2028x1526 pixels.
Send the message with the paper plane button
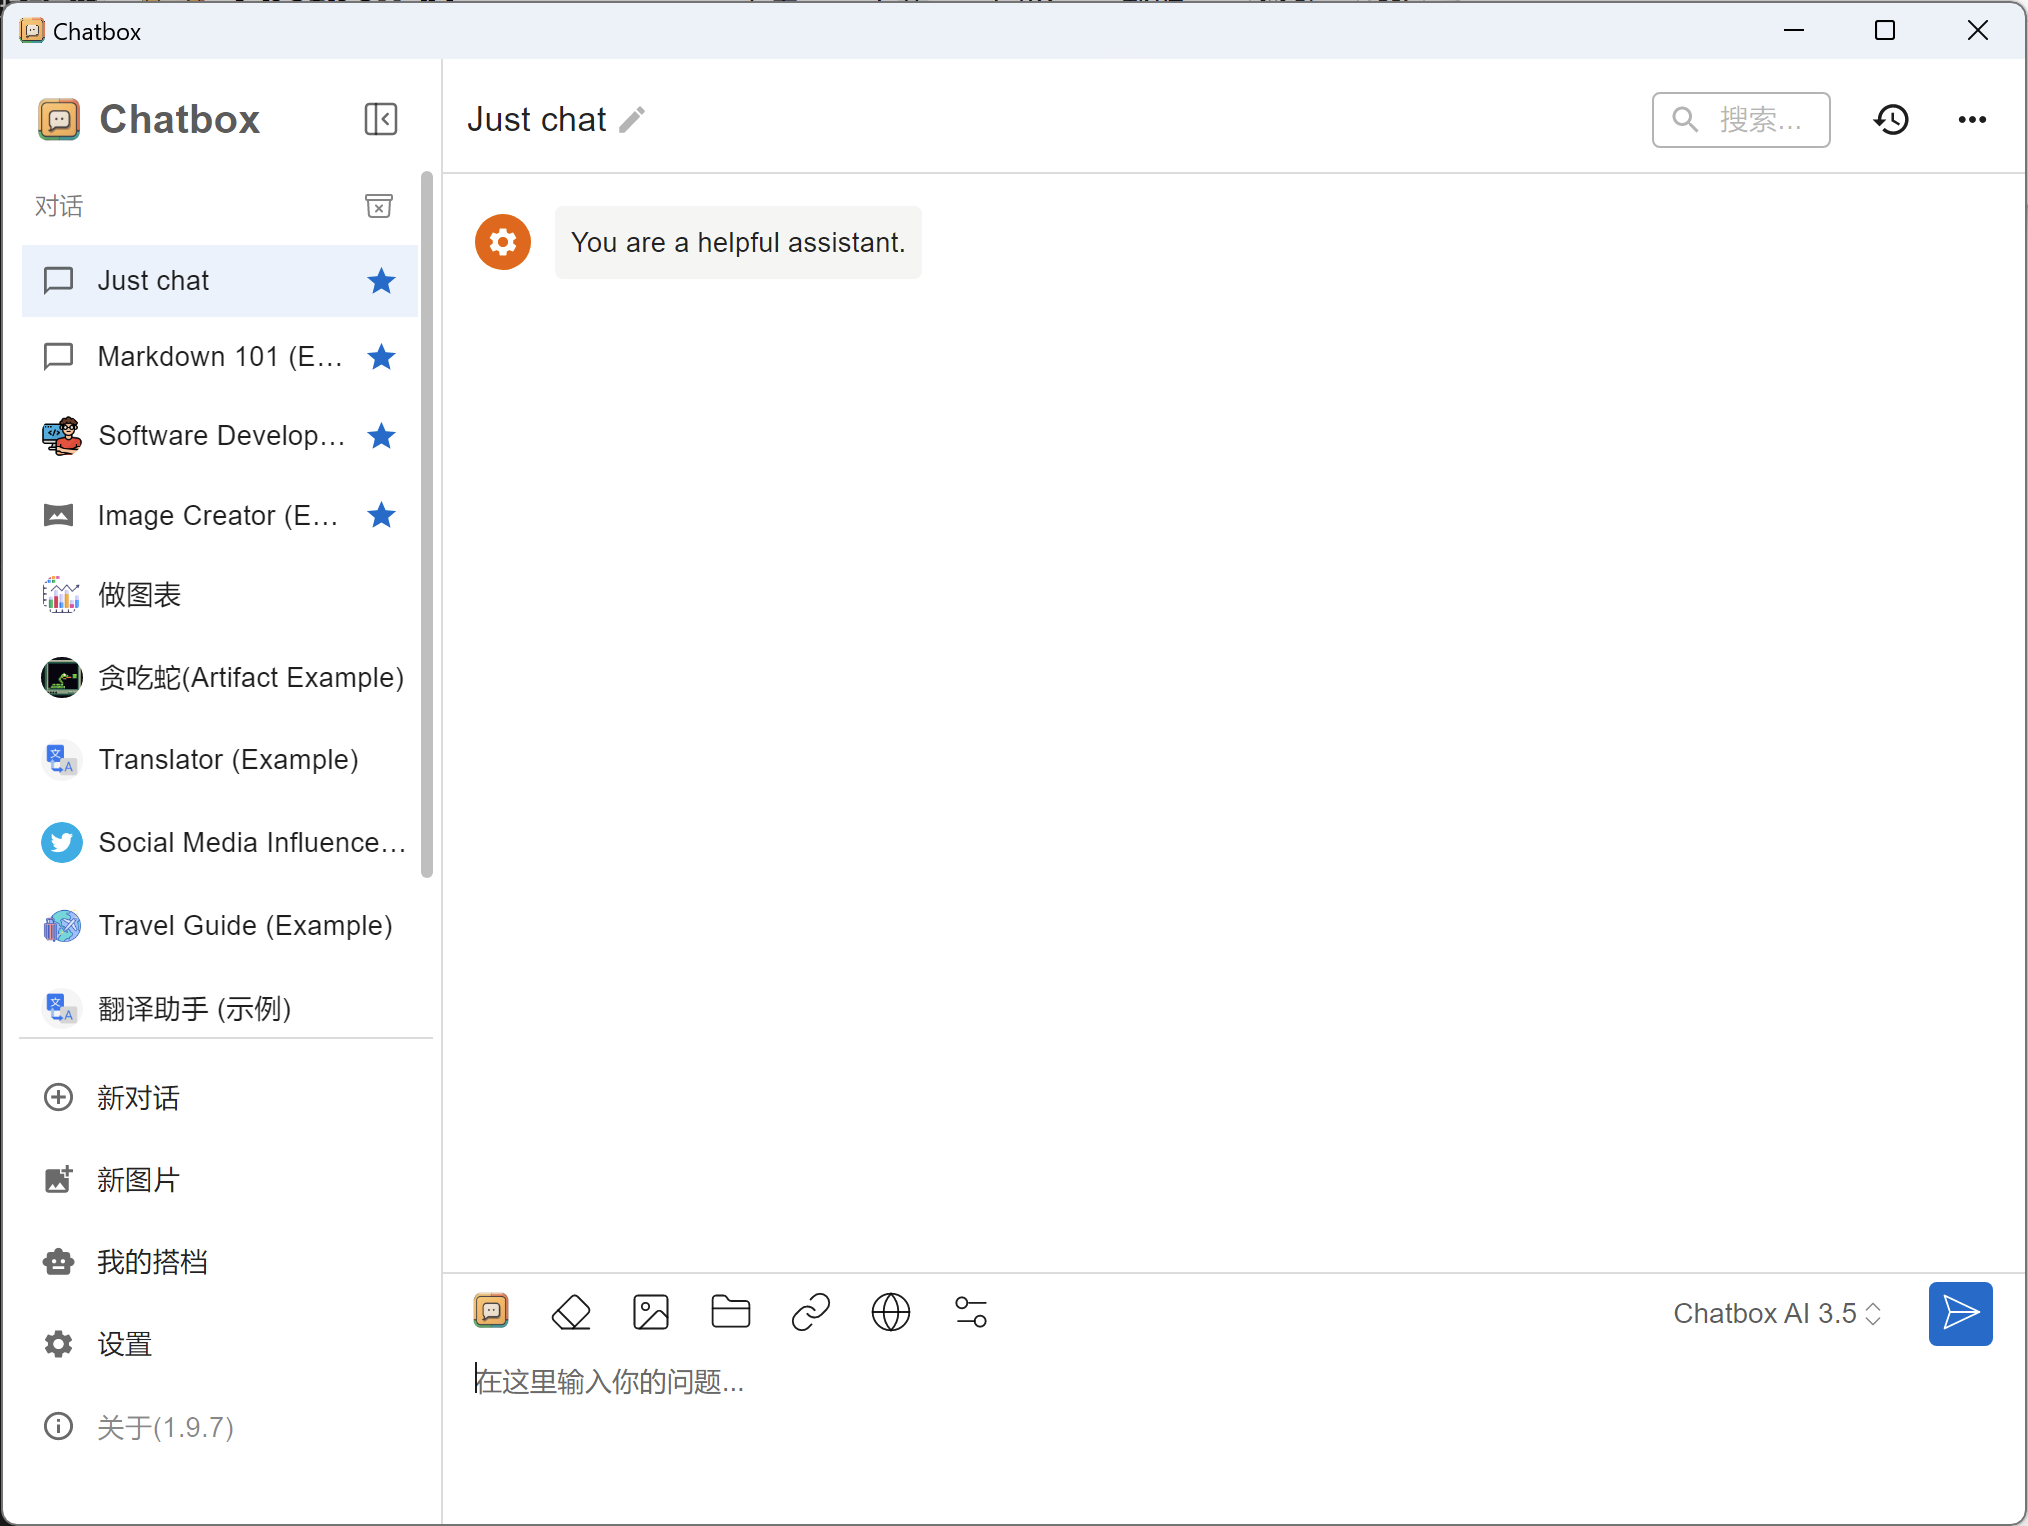(1960, 1313)
